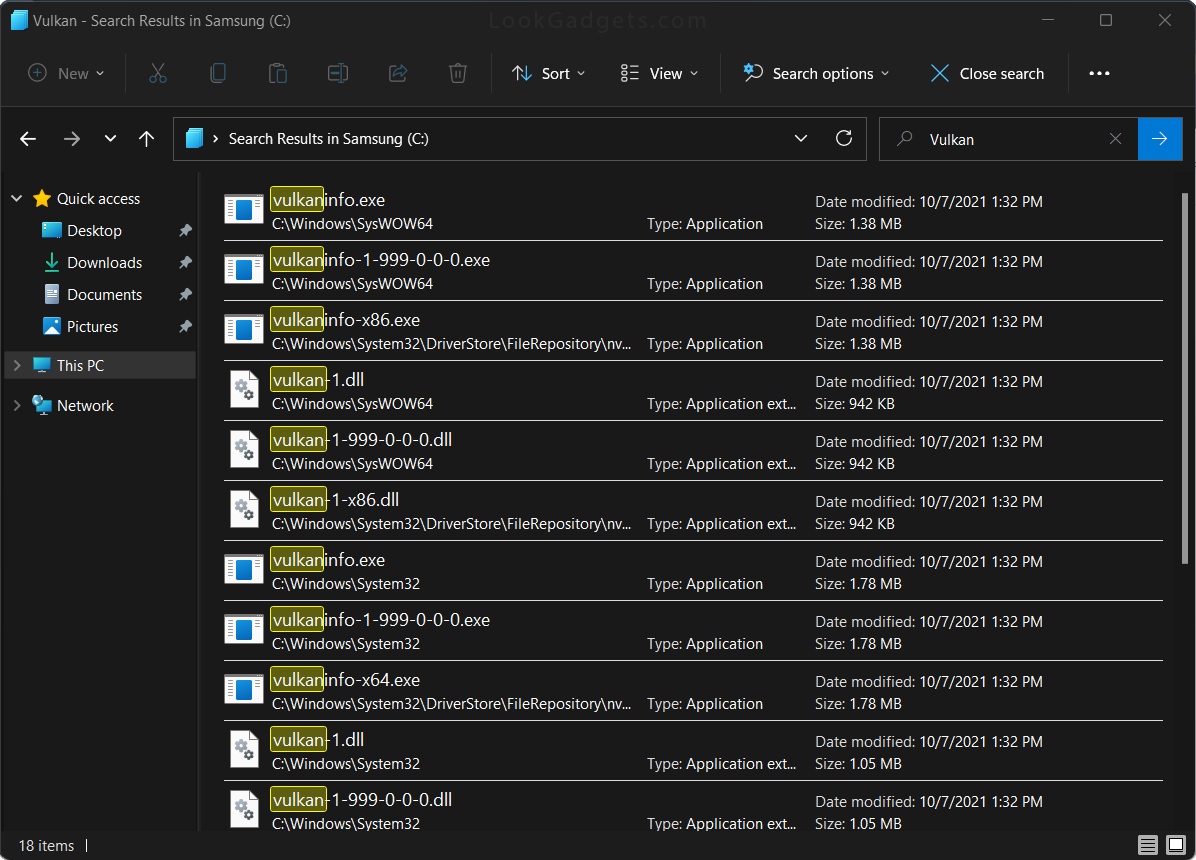Refresh the search results

coord(843,138)
